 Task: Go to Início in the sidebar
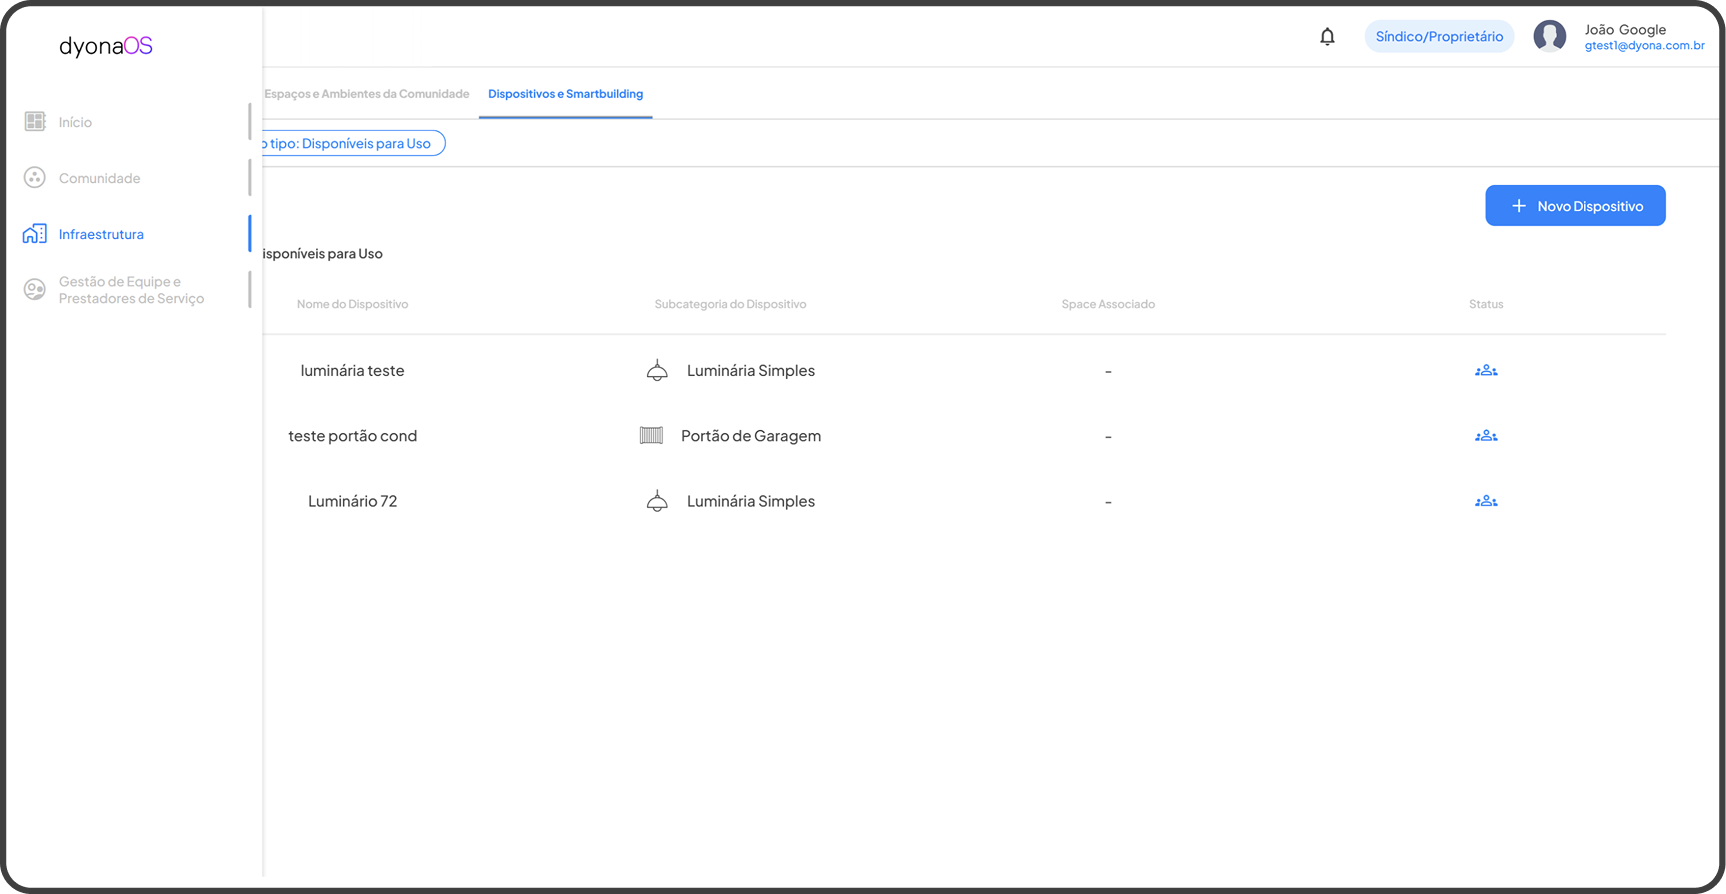coord(75,122)
